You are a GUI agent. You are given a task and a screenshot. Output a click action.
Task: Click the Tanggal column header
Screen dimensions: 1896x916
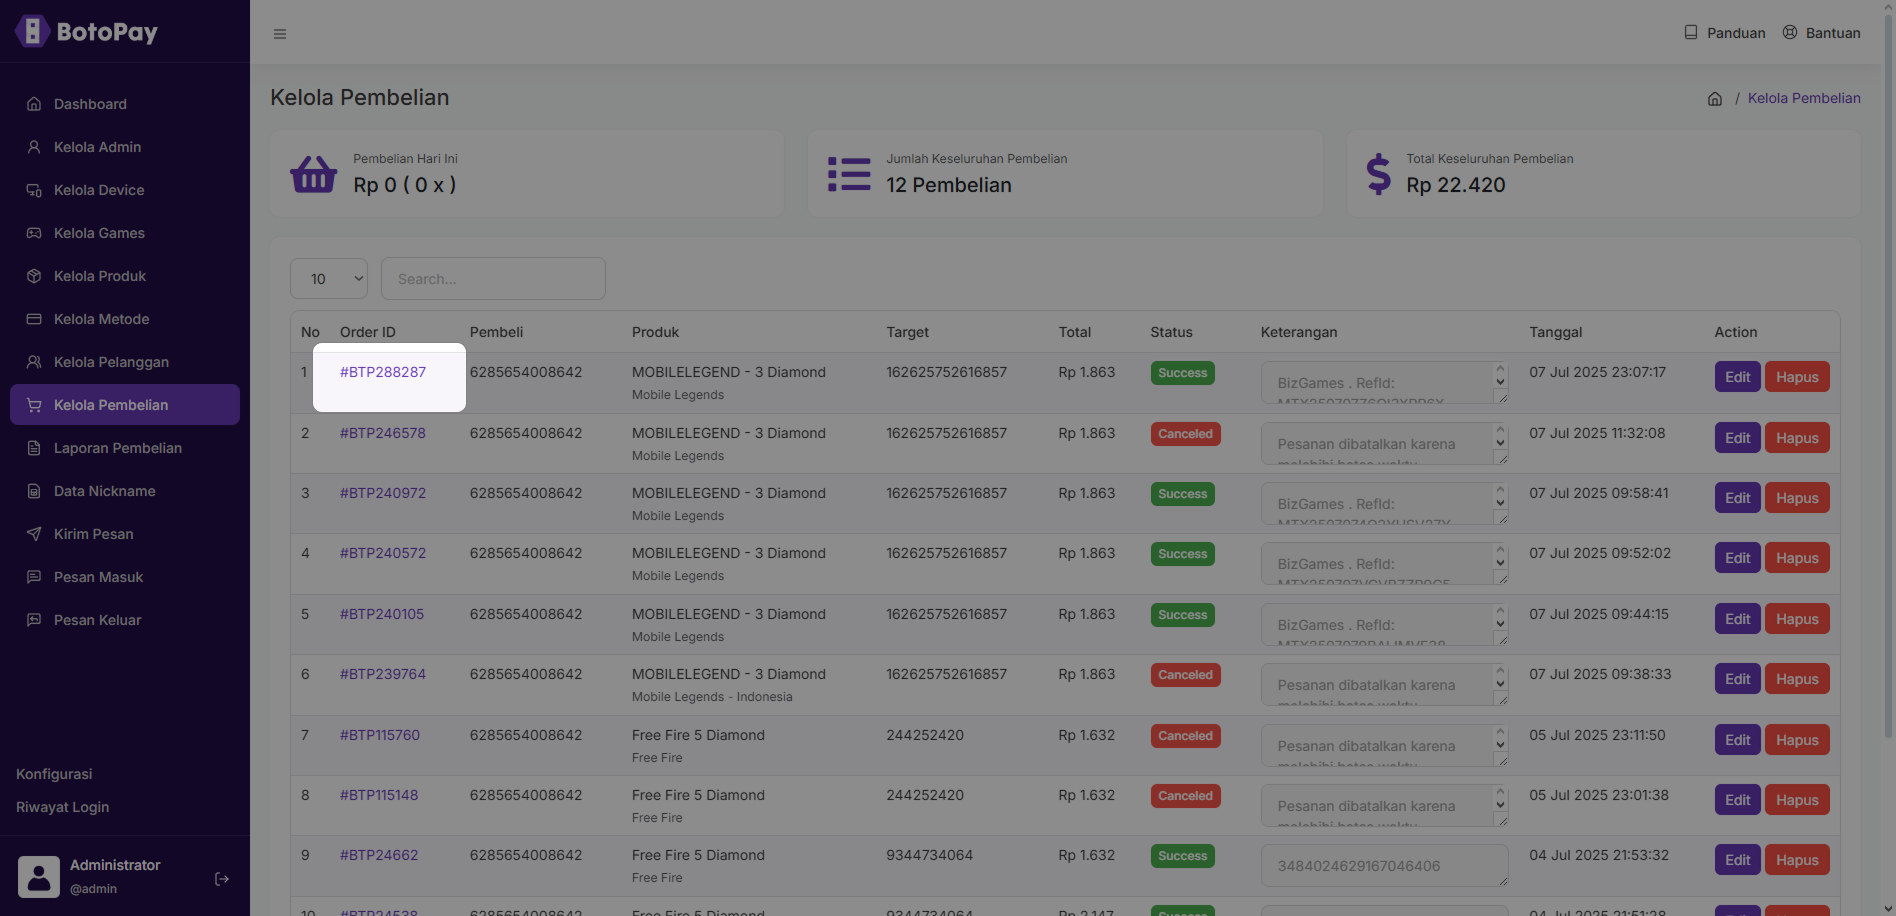[x=1556, y=332]
